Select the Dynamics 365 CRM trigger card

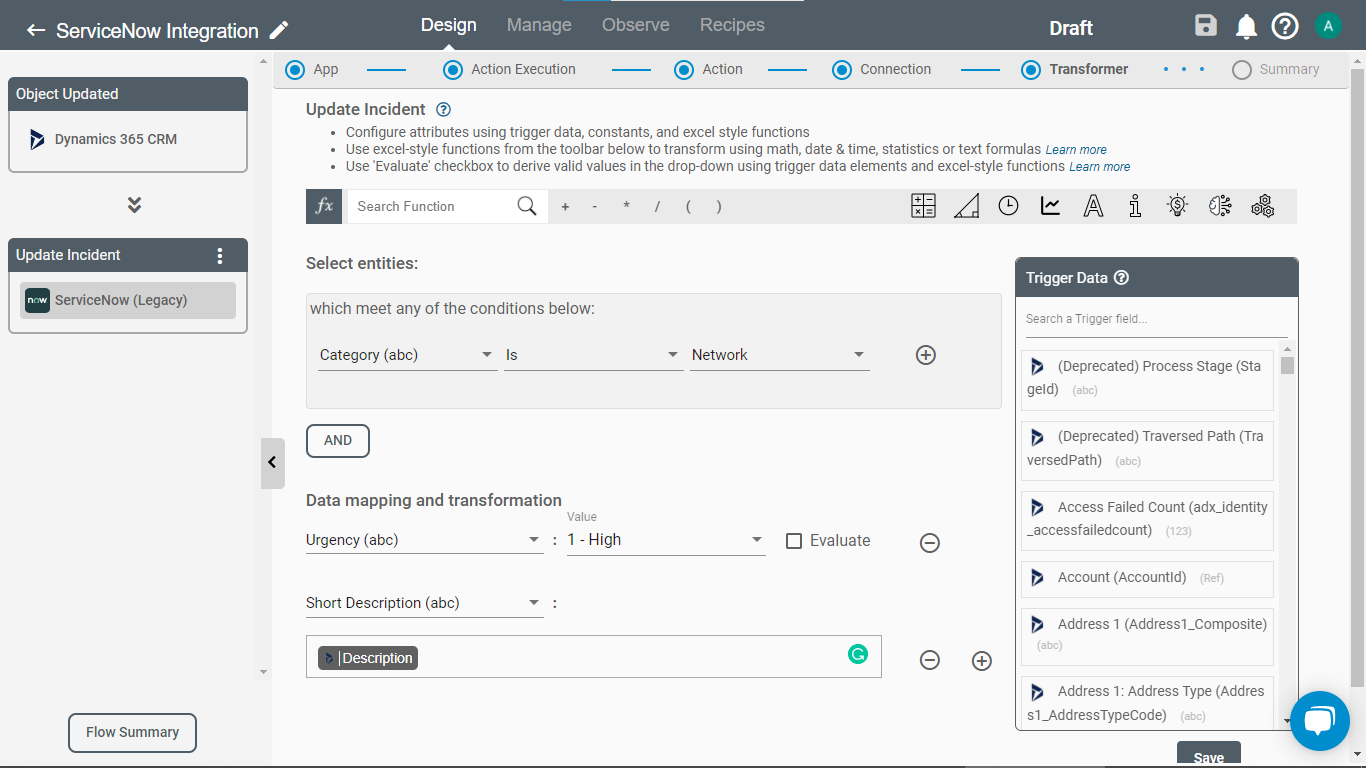pyautogui.click(x=128, y=140)
